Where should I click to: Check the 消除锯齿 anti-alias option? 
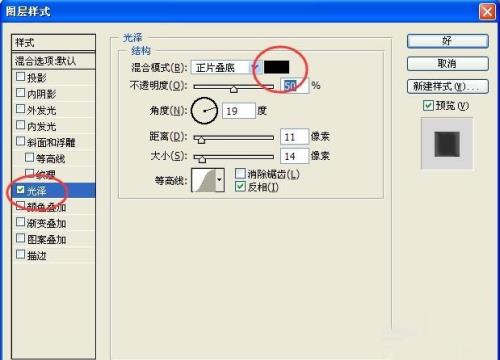click(x=240, y=173)
